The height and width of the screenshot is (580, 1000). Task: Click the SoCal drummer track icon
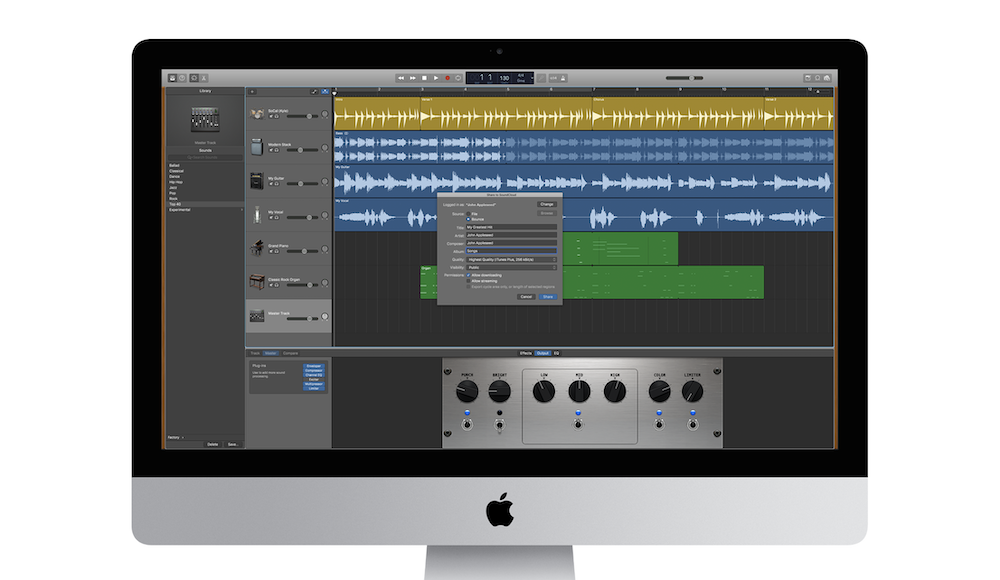(x=257, y=114)
